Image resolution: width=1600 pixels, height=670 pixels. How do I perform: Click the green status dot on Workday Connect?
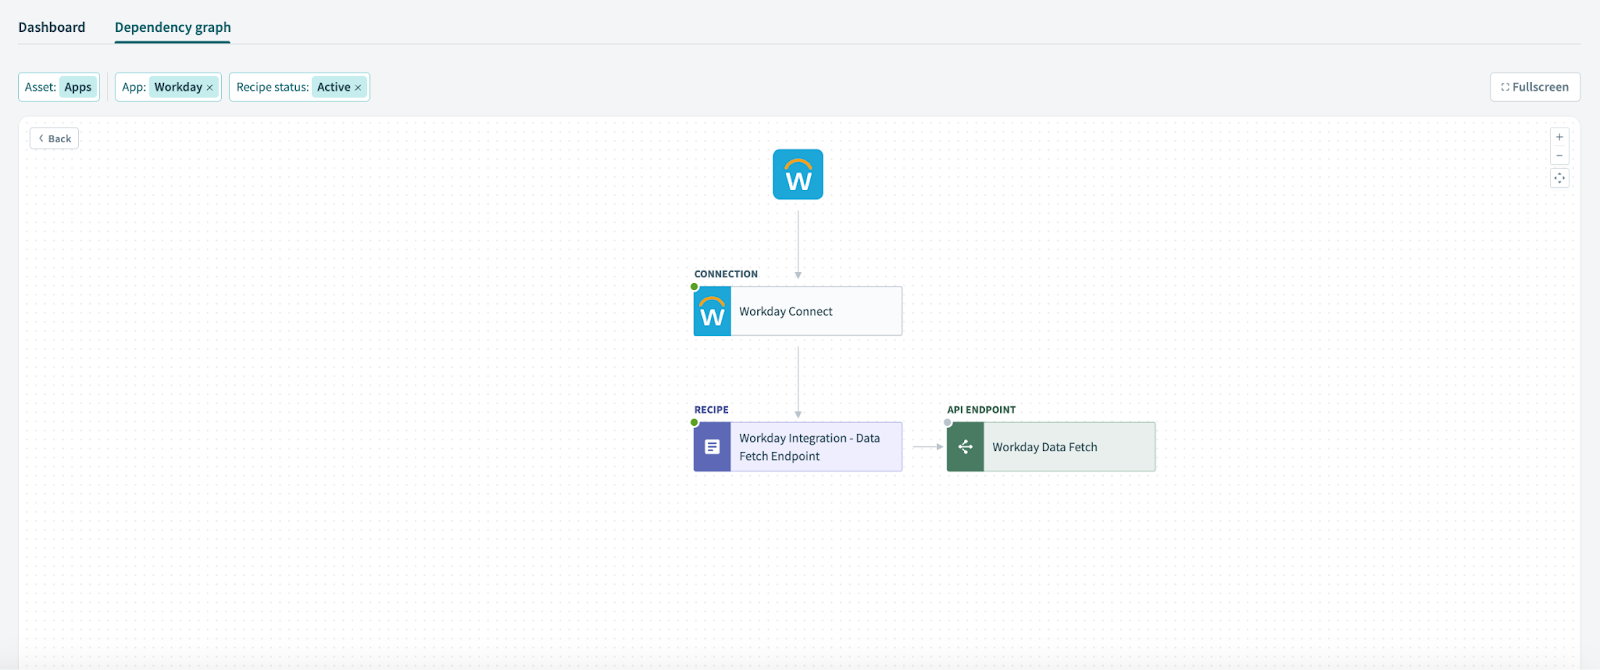(x=694, y=287)
